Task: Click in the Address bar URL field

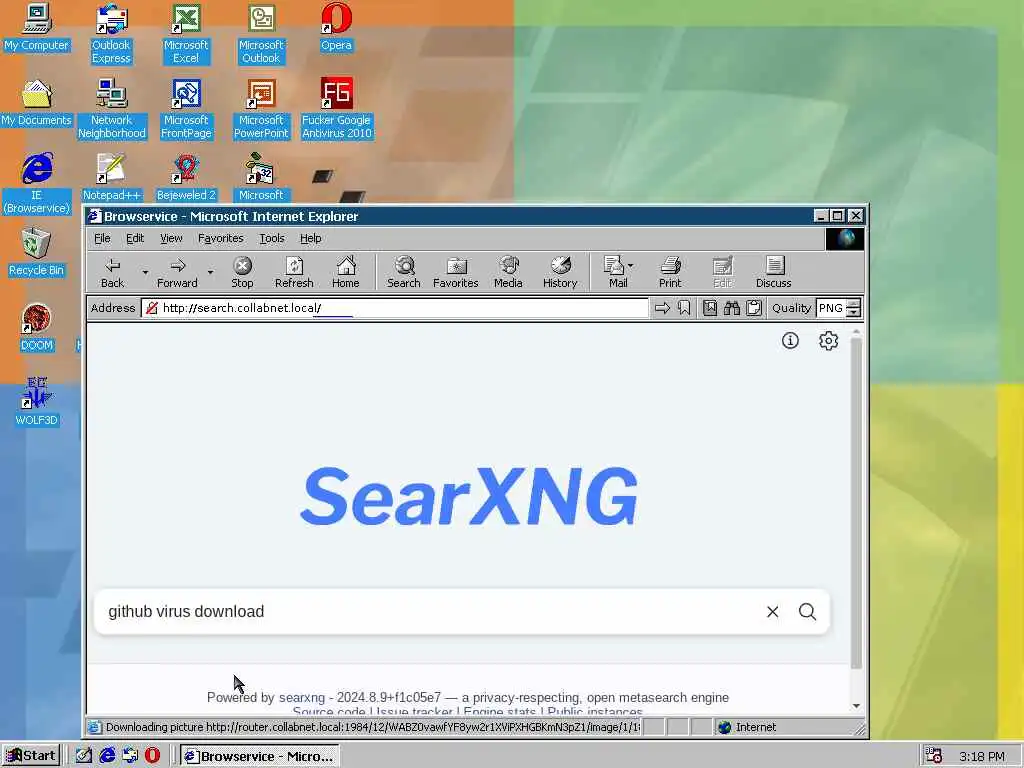Action: (394, 308)
